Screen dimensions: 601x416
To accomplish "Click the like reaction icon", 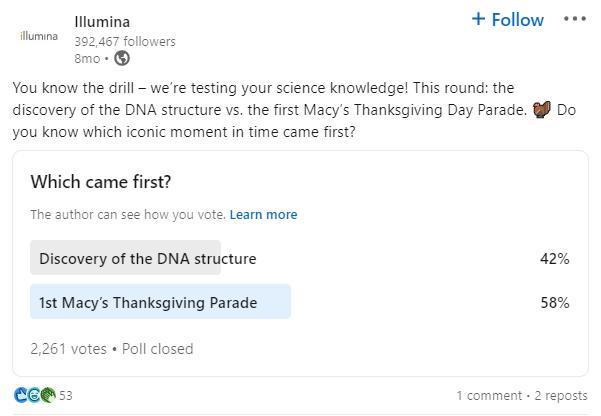I will pos(20,395).
